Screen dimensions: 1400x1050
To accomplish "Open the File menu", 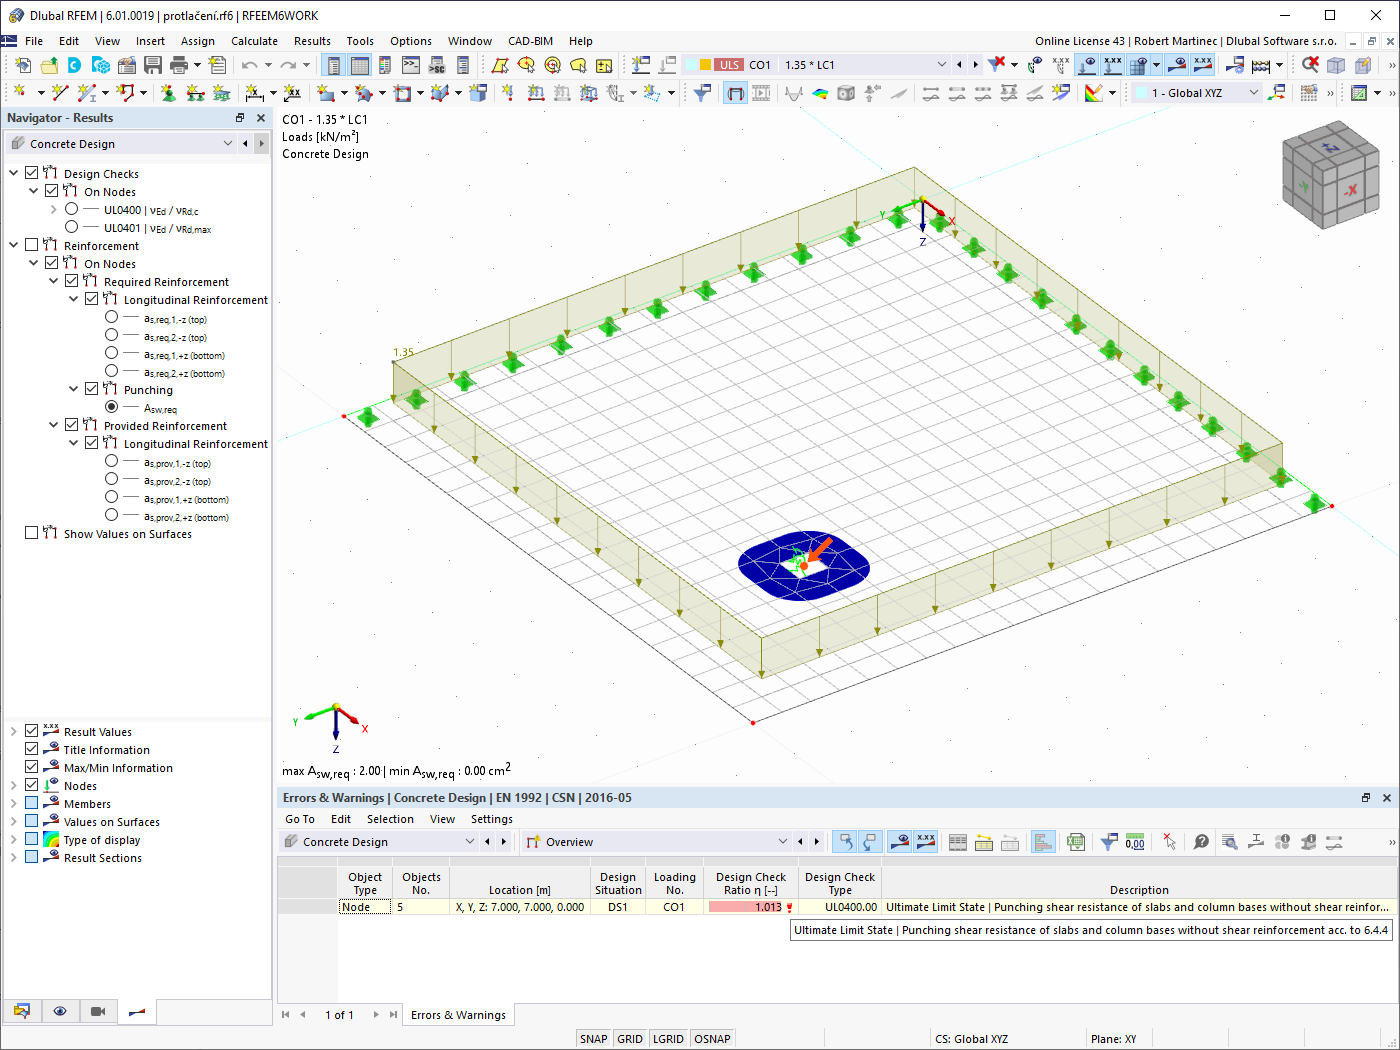I will [34, 41].
